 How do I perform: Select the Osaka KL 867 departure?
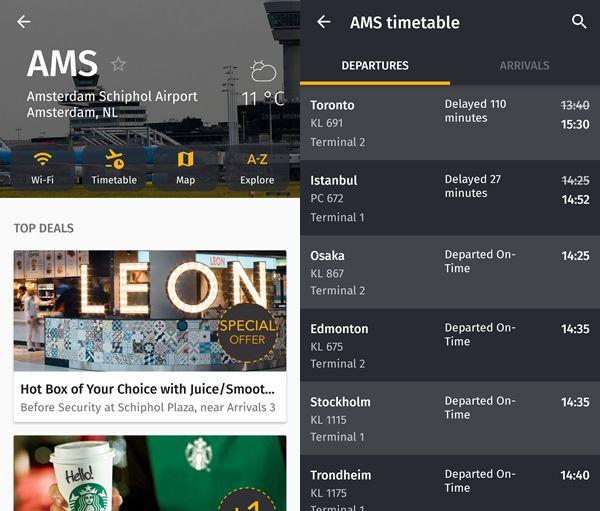tap(450, 272)
